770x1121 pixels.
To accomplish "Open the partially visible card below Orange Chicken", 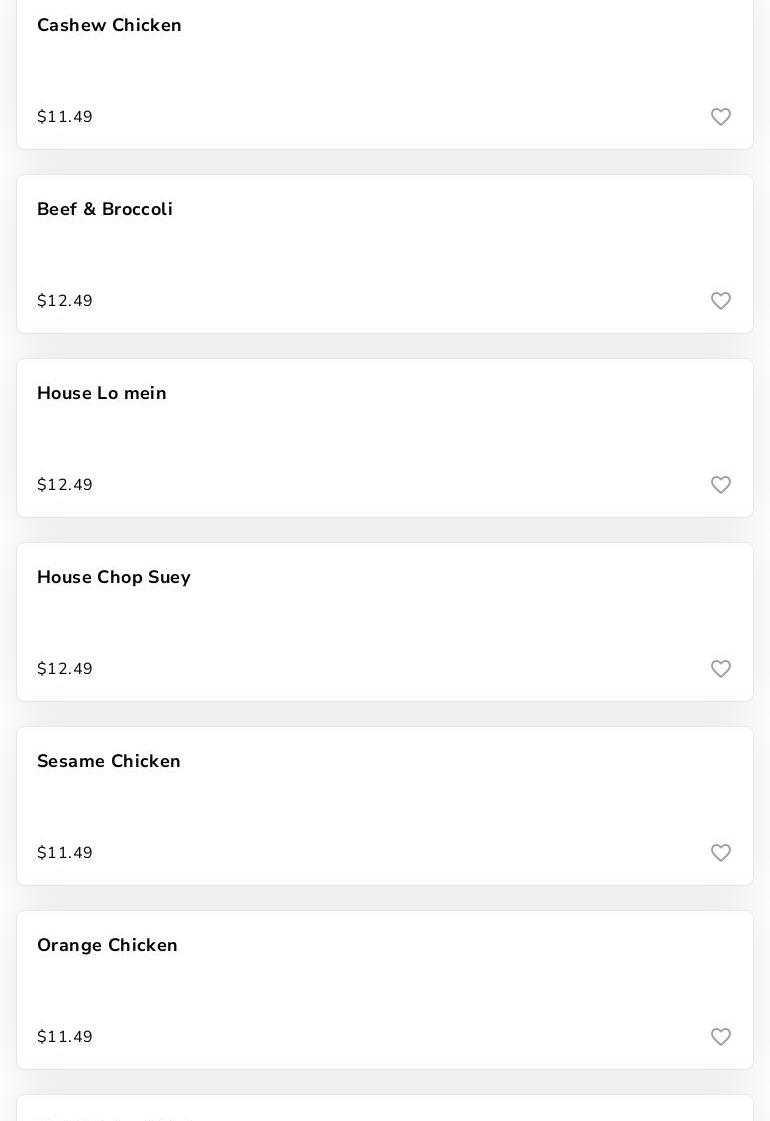I will (385, 1109).
